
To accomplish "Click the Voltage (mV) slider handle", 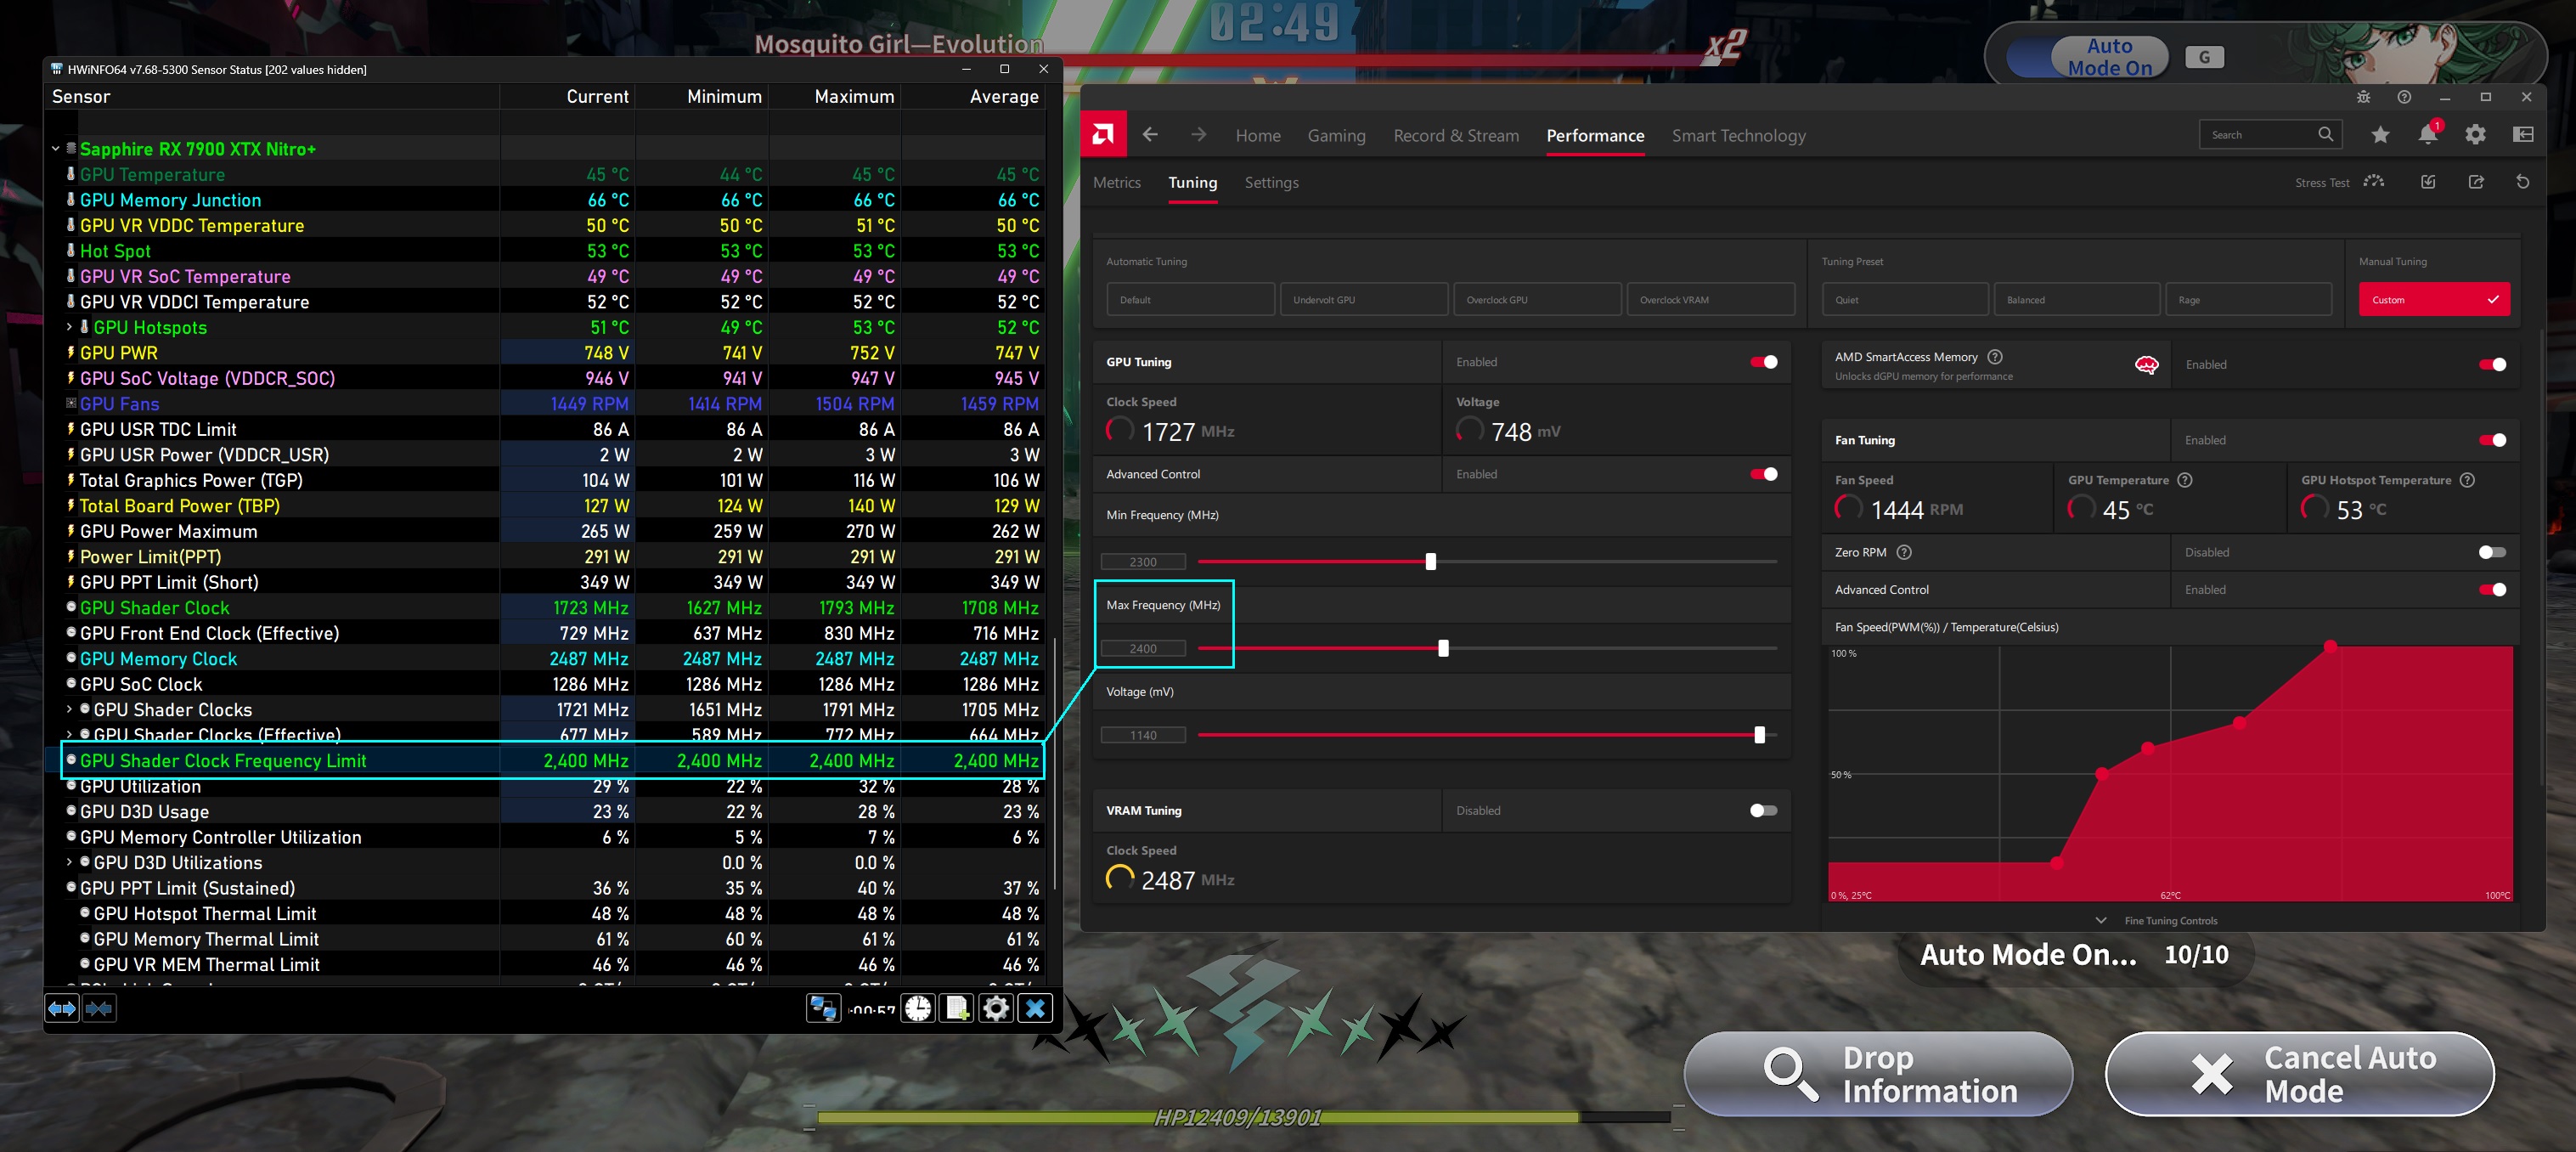I will [1759, 735].
